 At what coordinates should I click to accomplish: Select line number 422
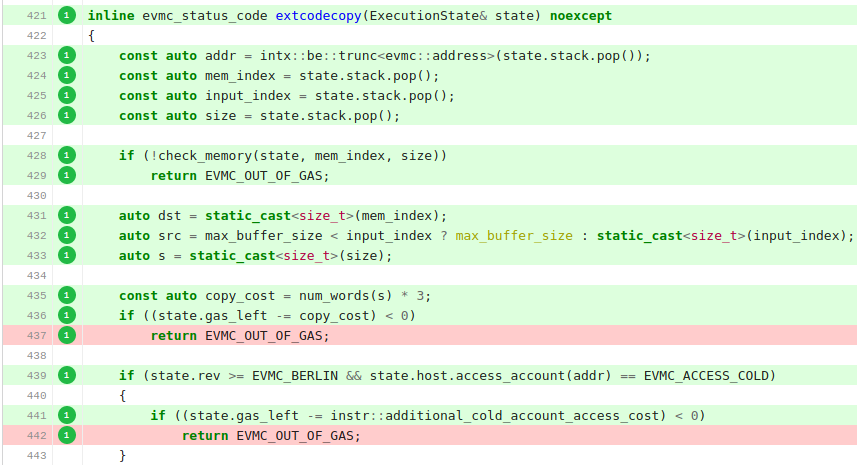pos(37,36)
